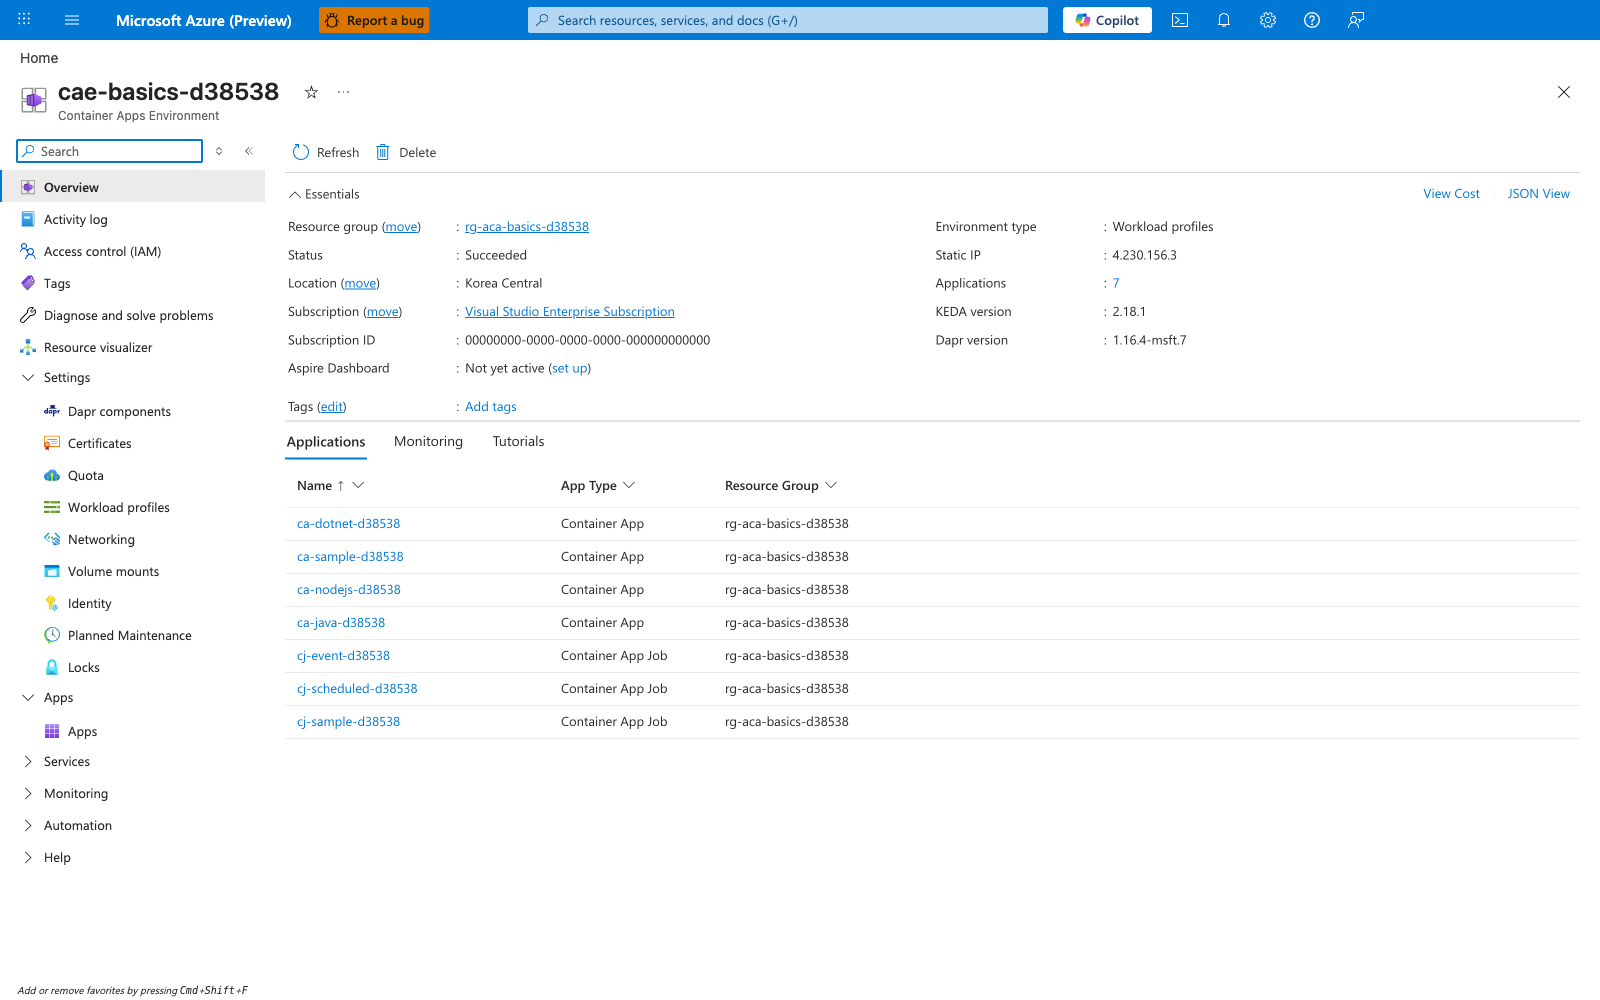Screen dimensions: 1600x1000
Task: Open feedback icon in top bar
Action: (x=1356, y=20)
